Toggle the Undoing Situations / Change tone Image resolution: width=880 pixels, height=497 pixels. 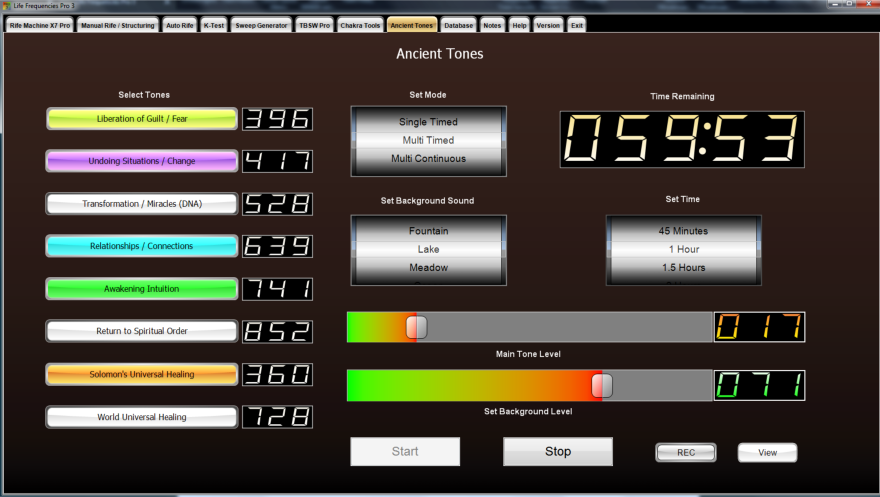(x=142, y=161)
